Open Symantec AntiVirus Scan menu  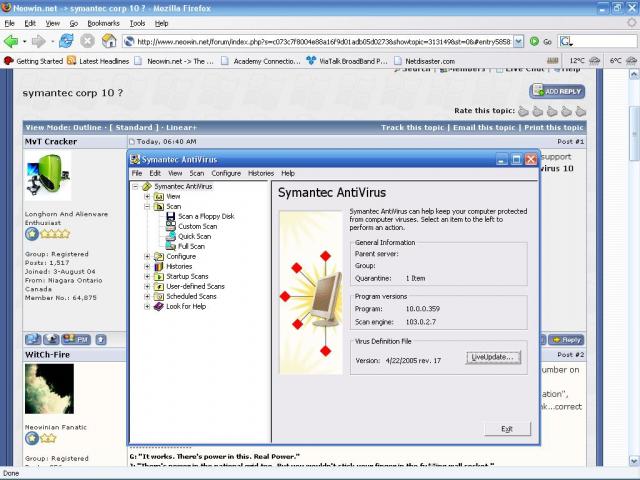196,173
